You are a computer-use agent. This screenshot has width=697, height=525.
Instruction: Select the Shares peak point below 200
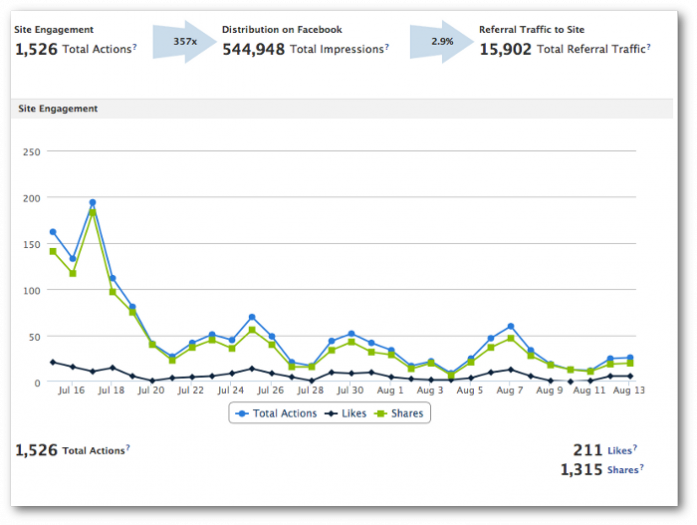[x=92, y=213]
